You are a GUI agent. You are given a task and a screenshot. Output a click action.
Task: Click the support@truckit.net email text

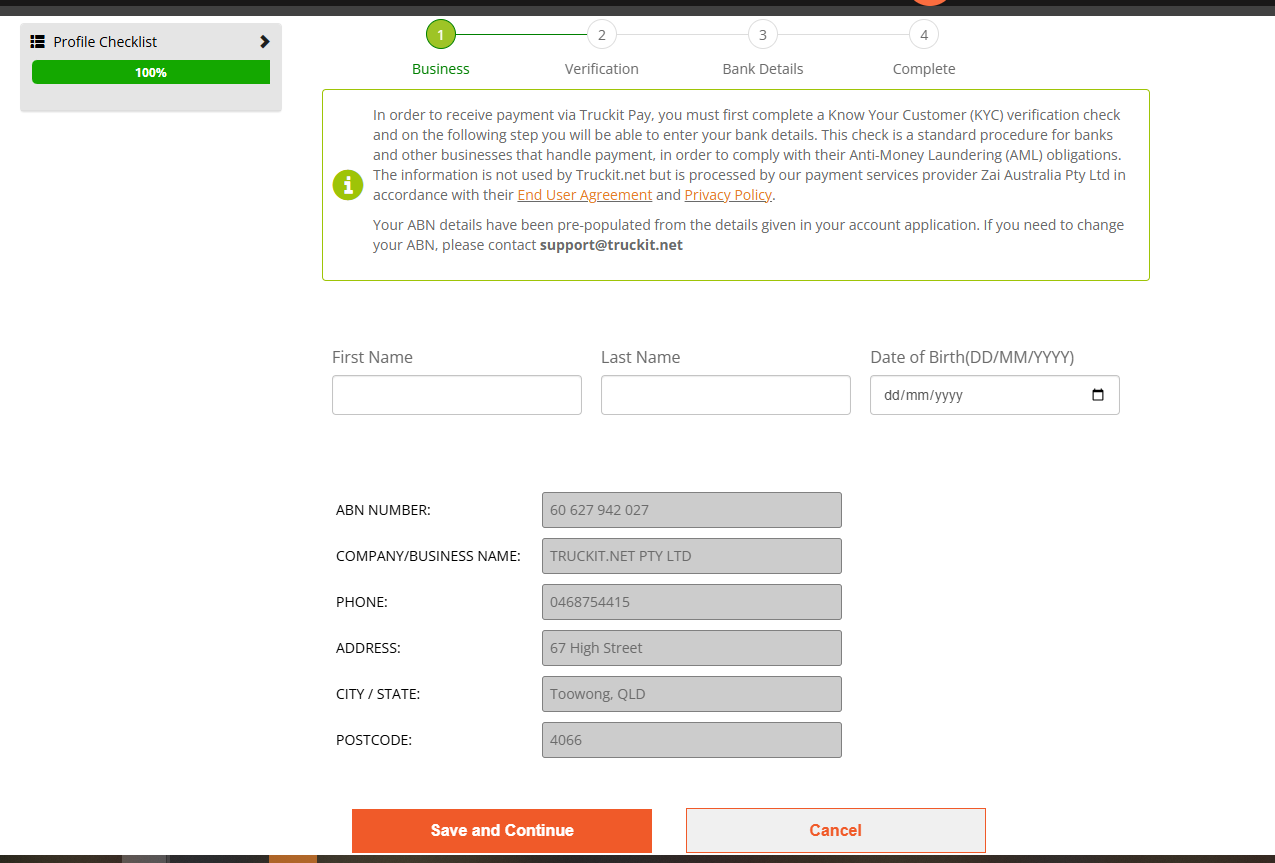coord(611,245)
